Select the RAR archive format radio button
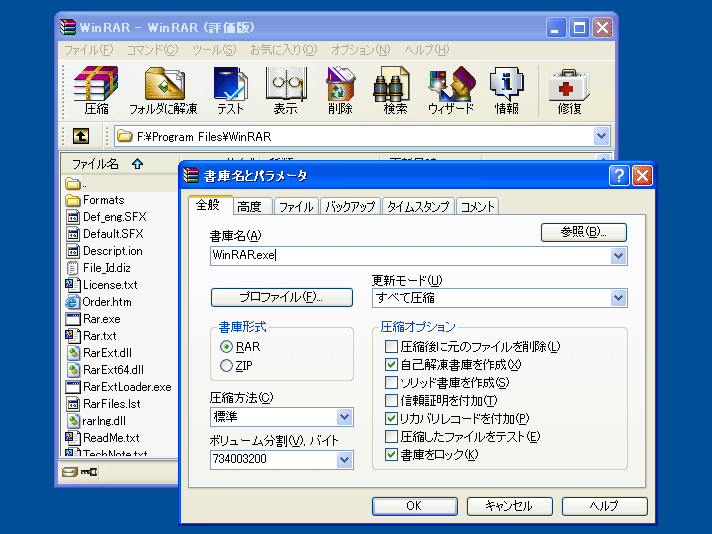The width and height of the screenshot is (712, 534). tap(226, 347)
